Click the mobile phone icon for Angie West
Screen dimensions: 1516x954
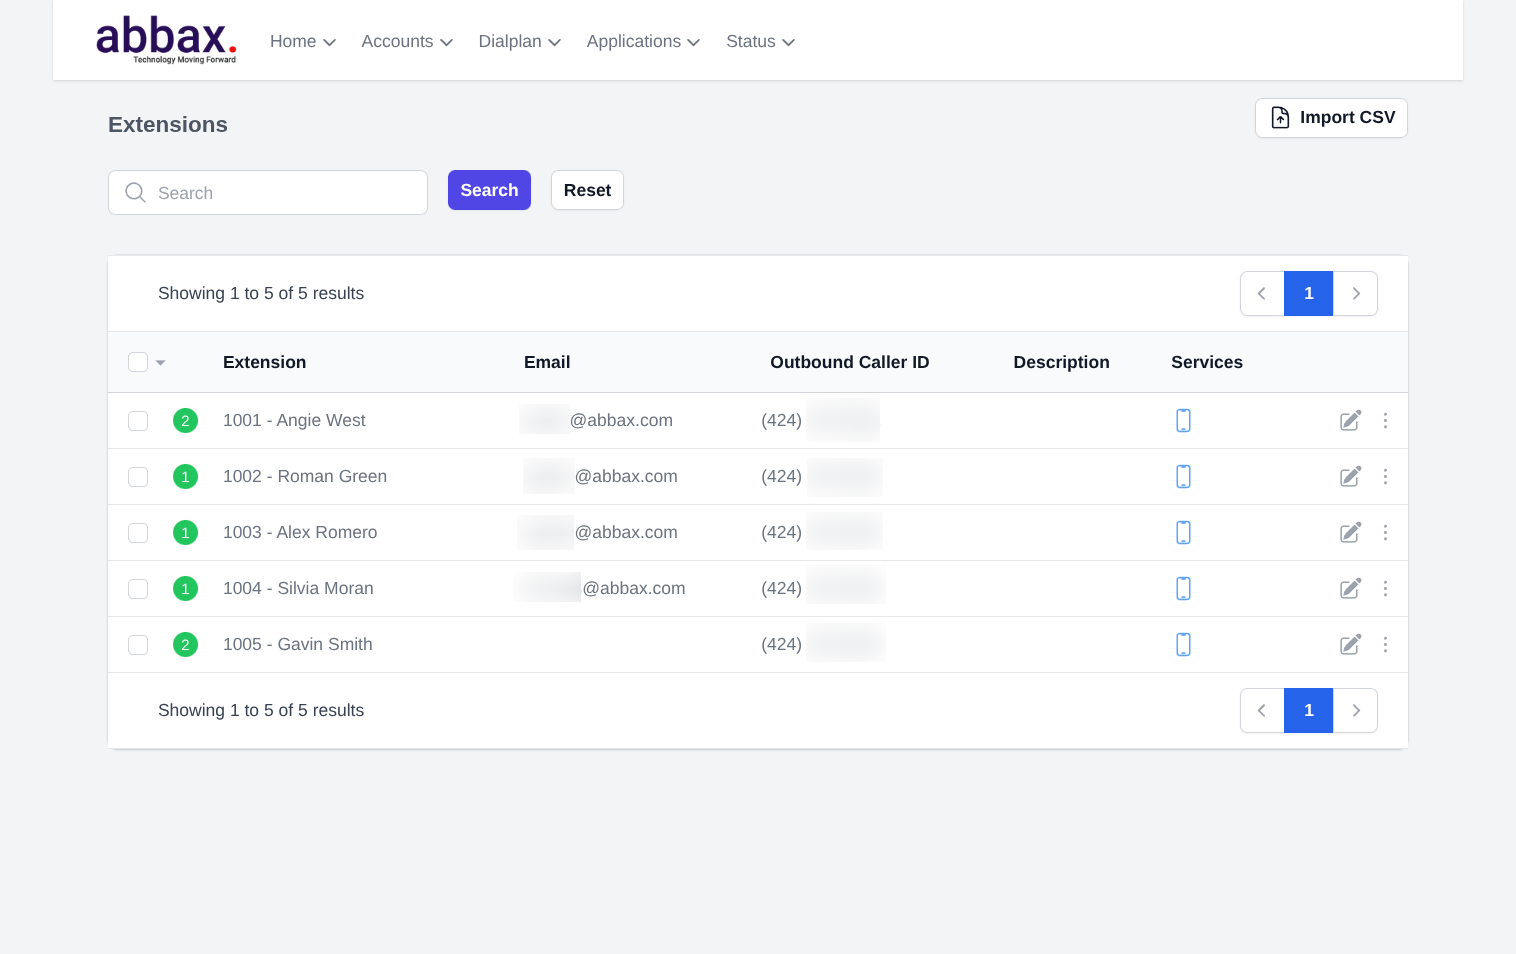1183,421
